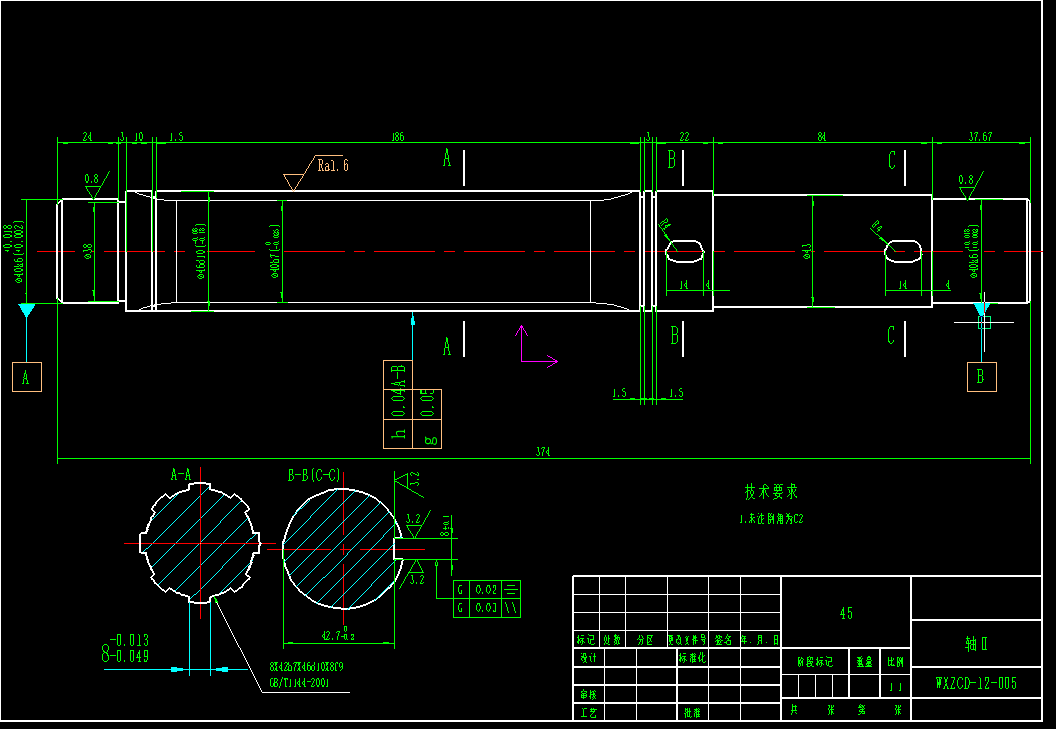Screen dimensions: 1056x729
Task: Select the 8 -0.013/-0.049 tolerance text
Action: [125, 647]
